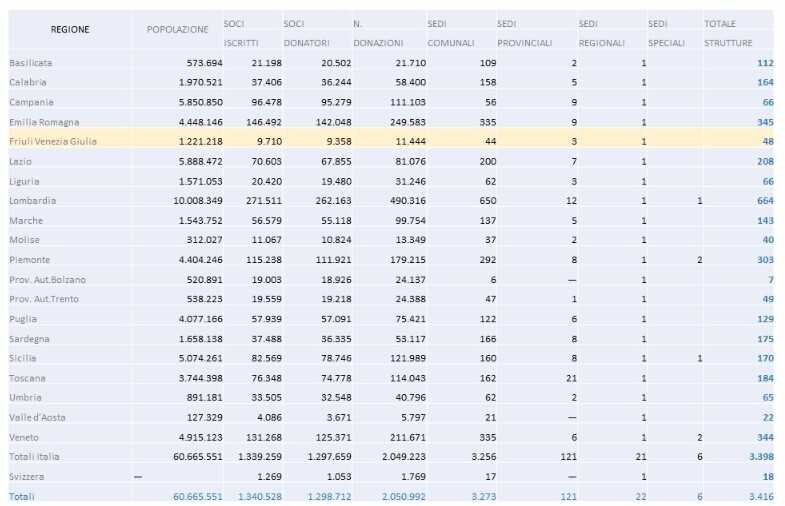Viewport: 785px width, 506px height.
Task: Select the TOTALE STRUTTURE column header
Action: [x=729, y=32]
